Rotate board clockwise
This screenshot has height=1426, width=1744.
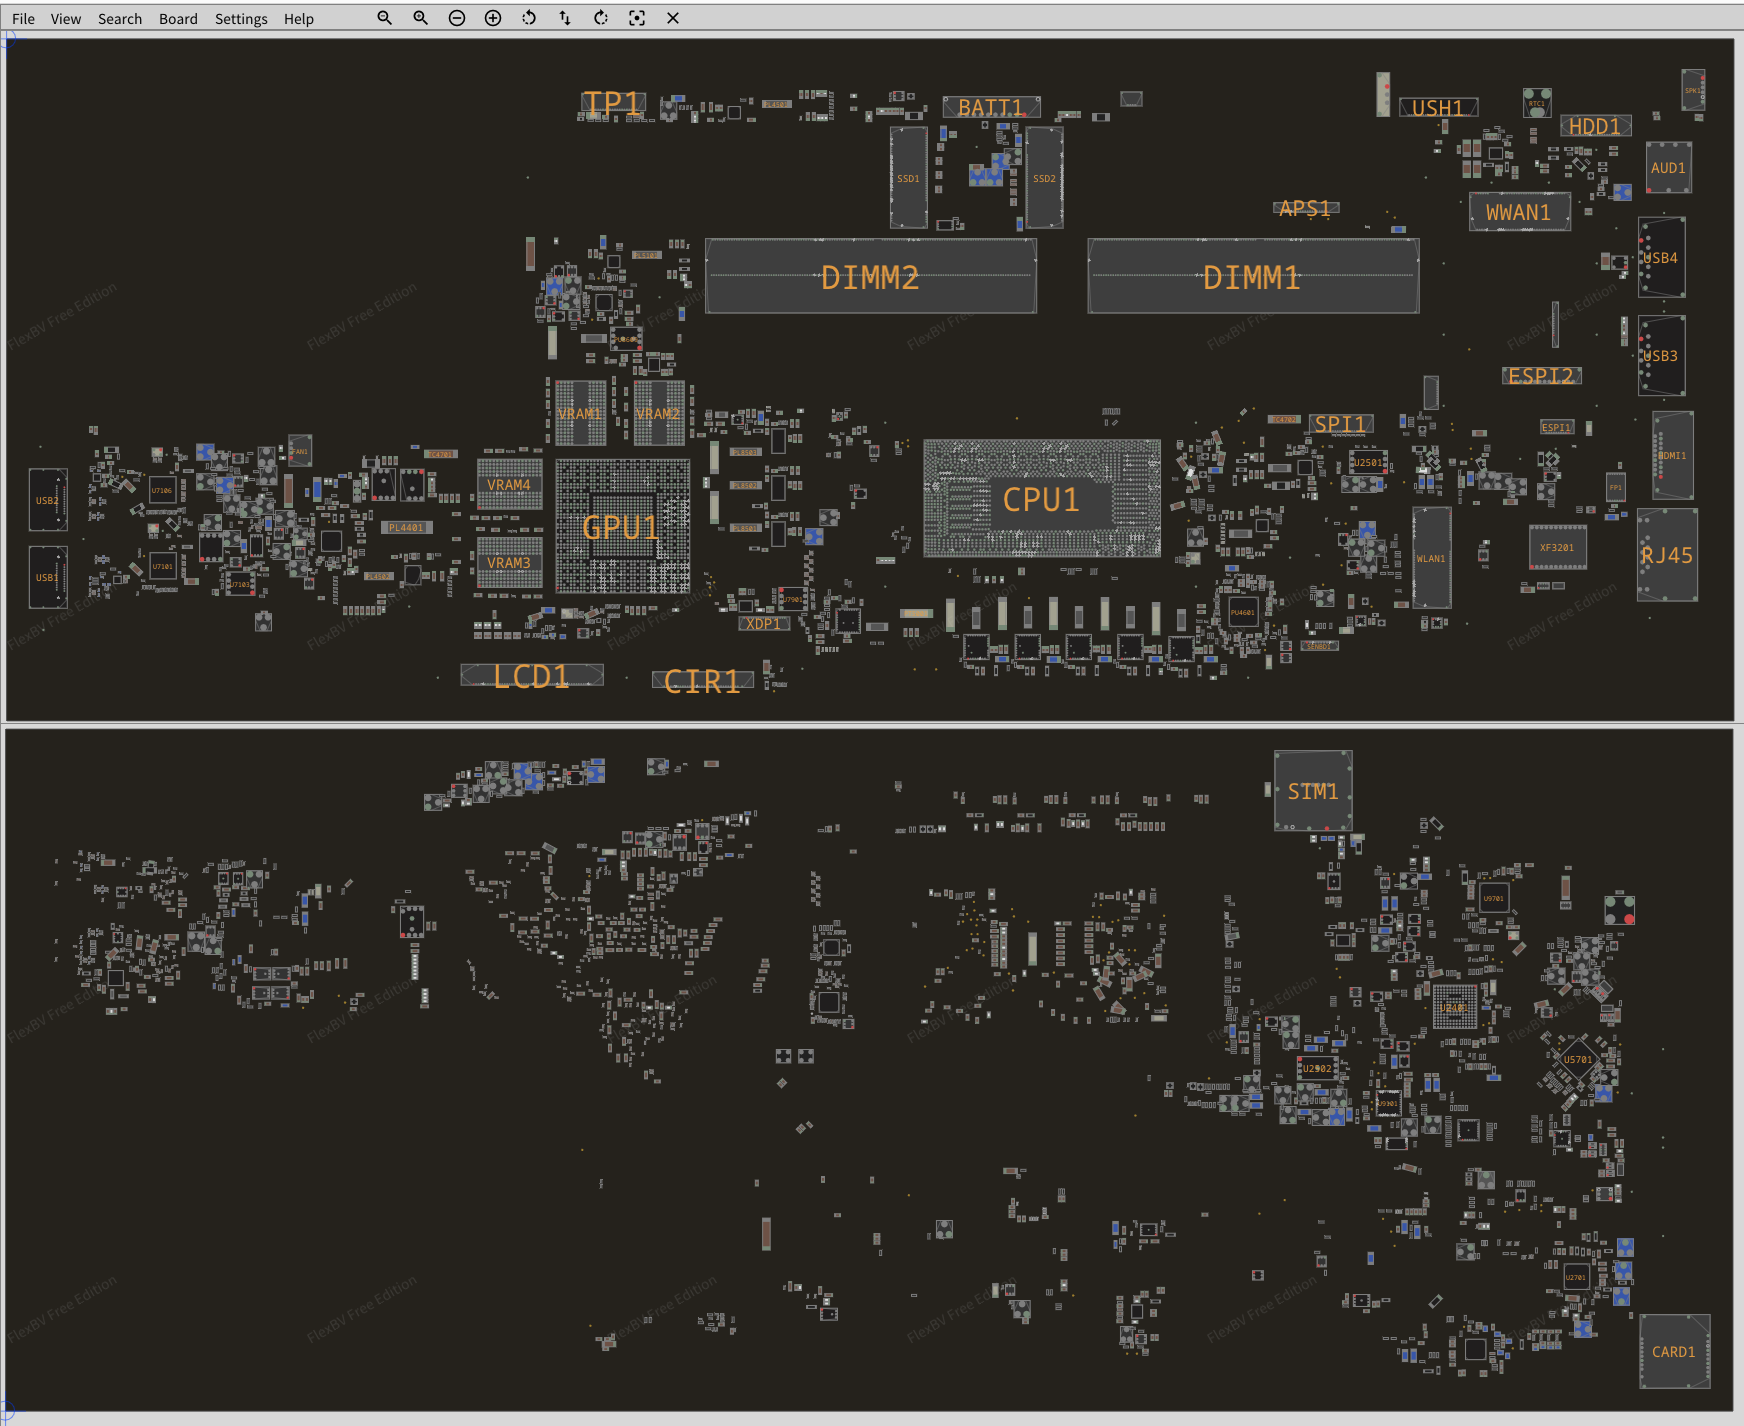click(601, 18)
